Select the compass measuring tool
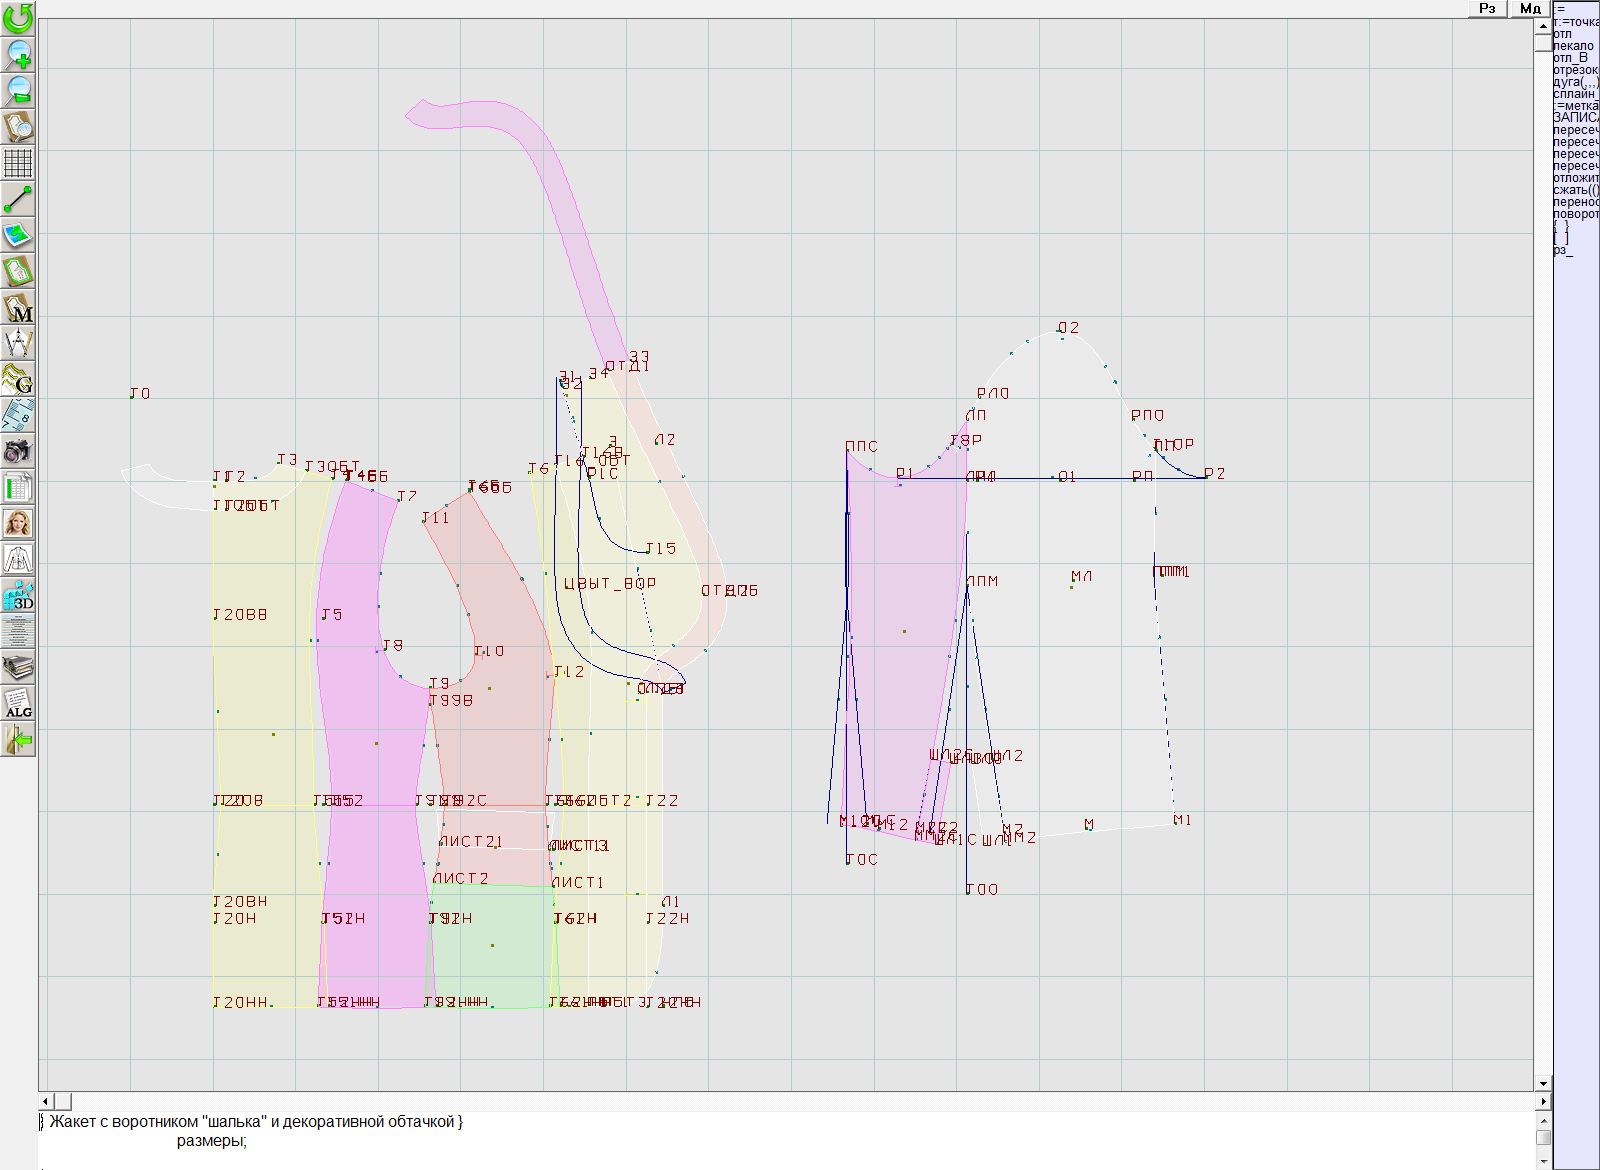 pyautogui.click(x=18, y=343)
